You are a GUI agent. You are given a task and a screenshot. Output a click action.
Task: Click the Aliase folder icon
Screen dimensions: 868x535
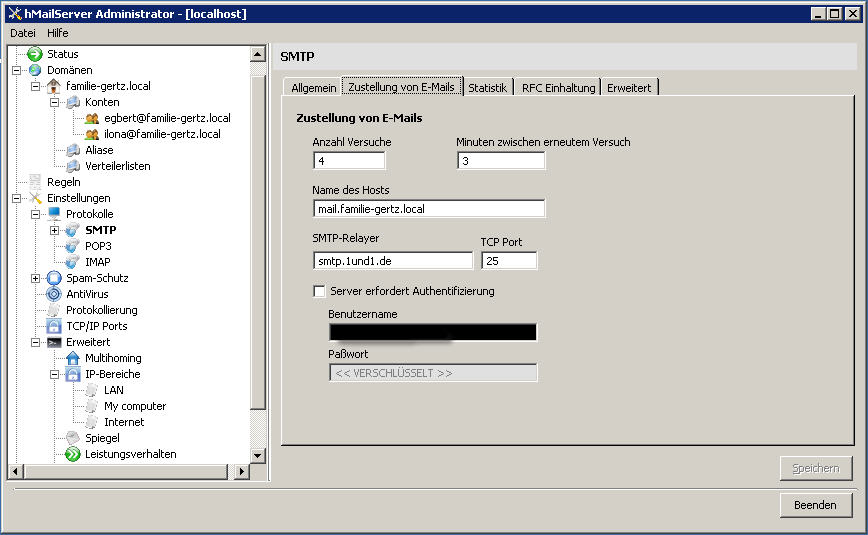point(73,150)
